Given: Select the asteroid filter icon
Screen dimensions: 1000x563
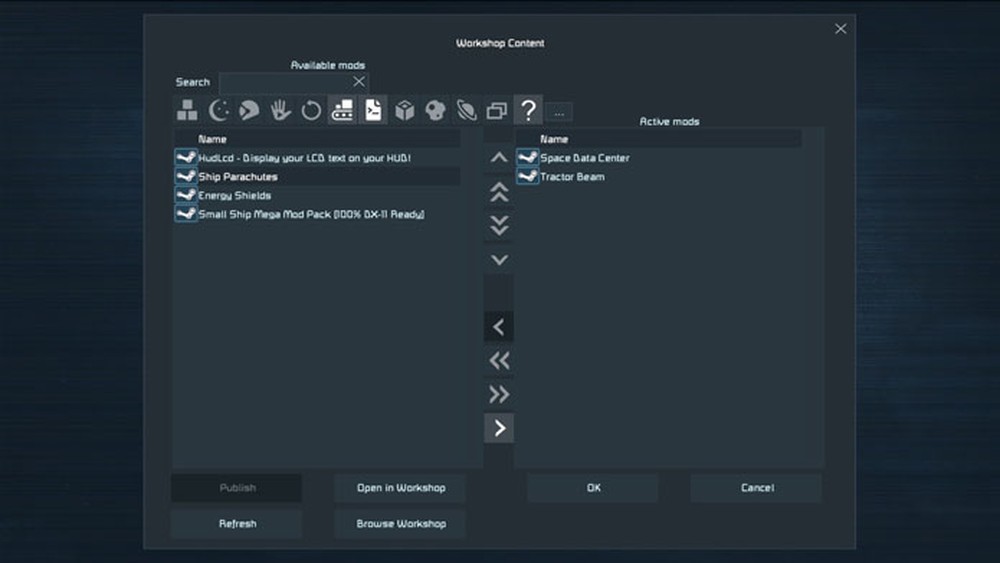Looking at the screenshot, I should click(x=436, y=110).
